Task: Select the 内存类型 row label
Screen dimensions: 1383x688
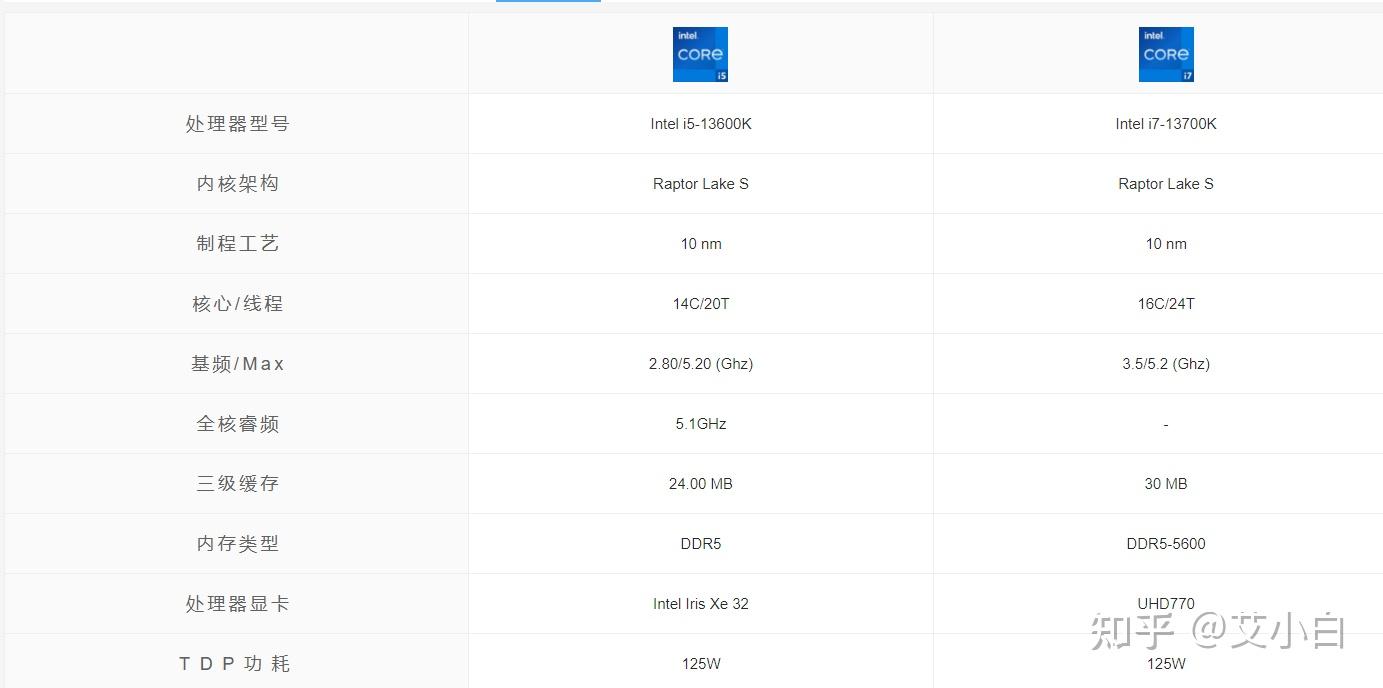Action: (x=237, y=544)
